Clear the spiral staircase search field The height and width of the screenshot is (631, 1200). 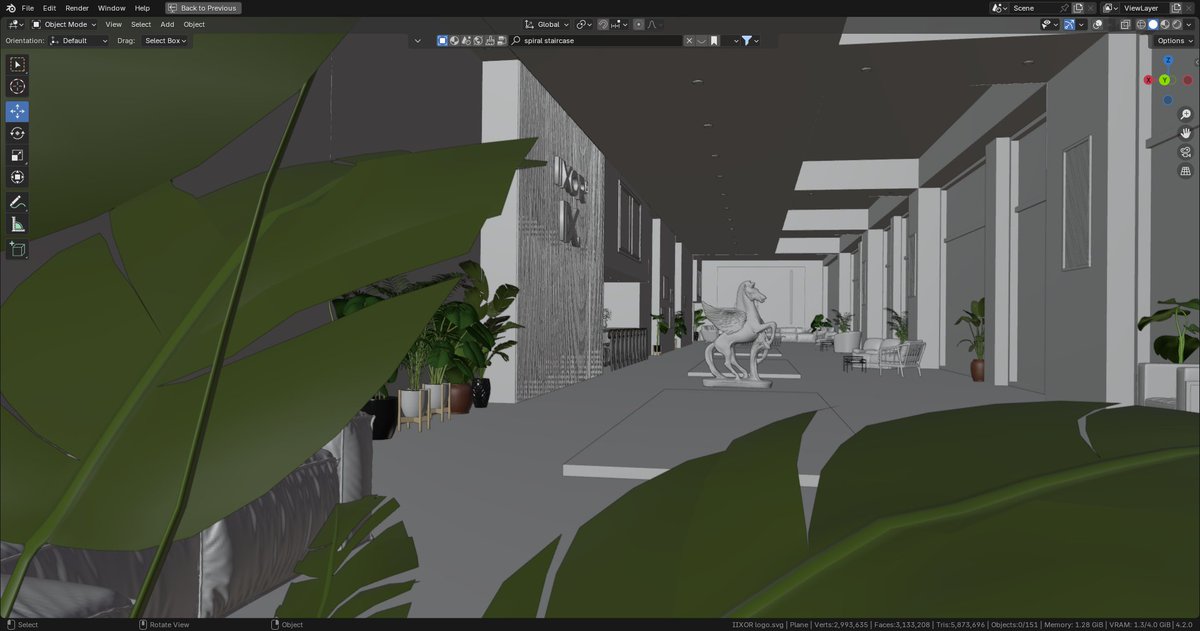point(688,40)
